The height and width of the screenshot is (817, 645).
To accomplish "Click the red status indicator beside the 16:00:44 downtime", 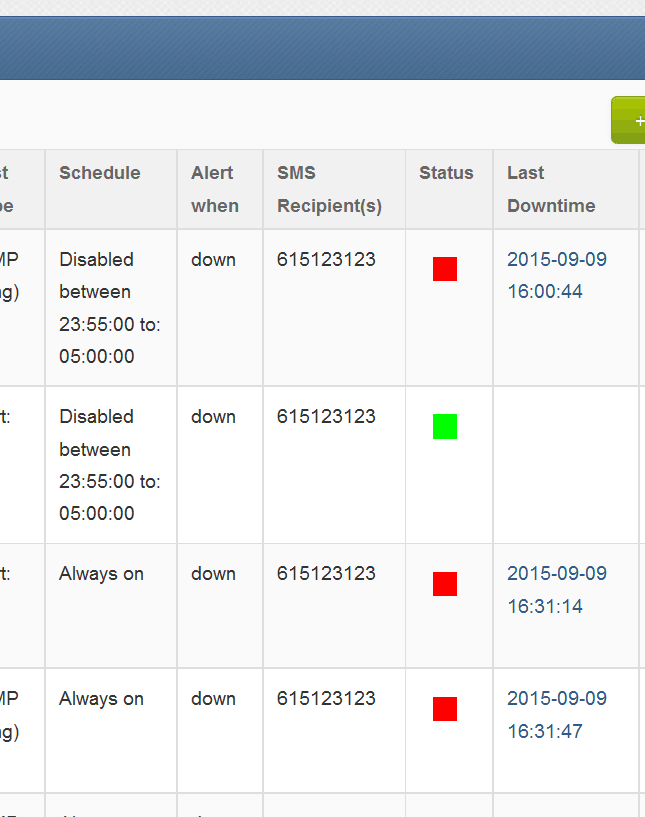I will [445, 269].
